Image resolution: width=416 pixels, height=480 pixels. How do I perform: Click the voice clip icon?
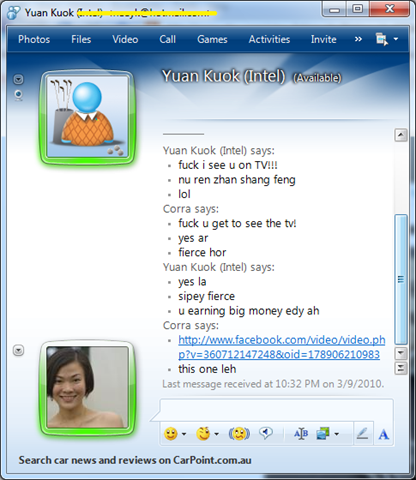[x=266, y=433]
